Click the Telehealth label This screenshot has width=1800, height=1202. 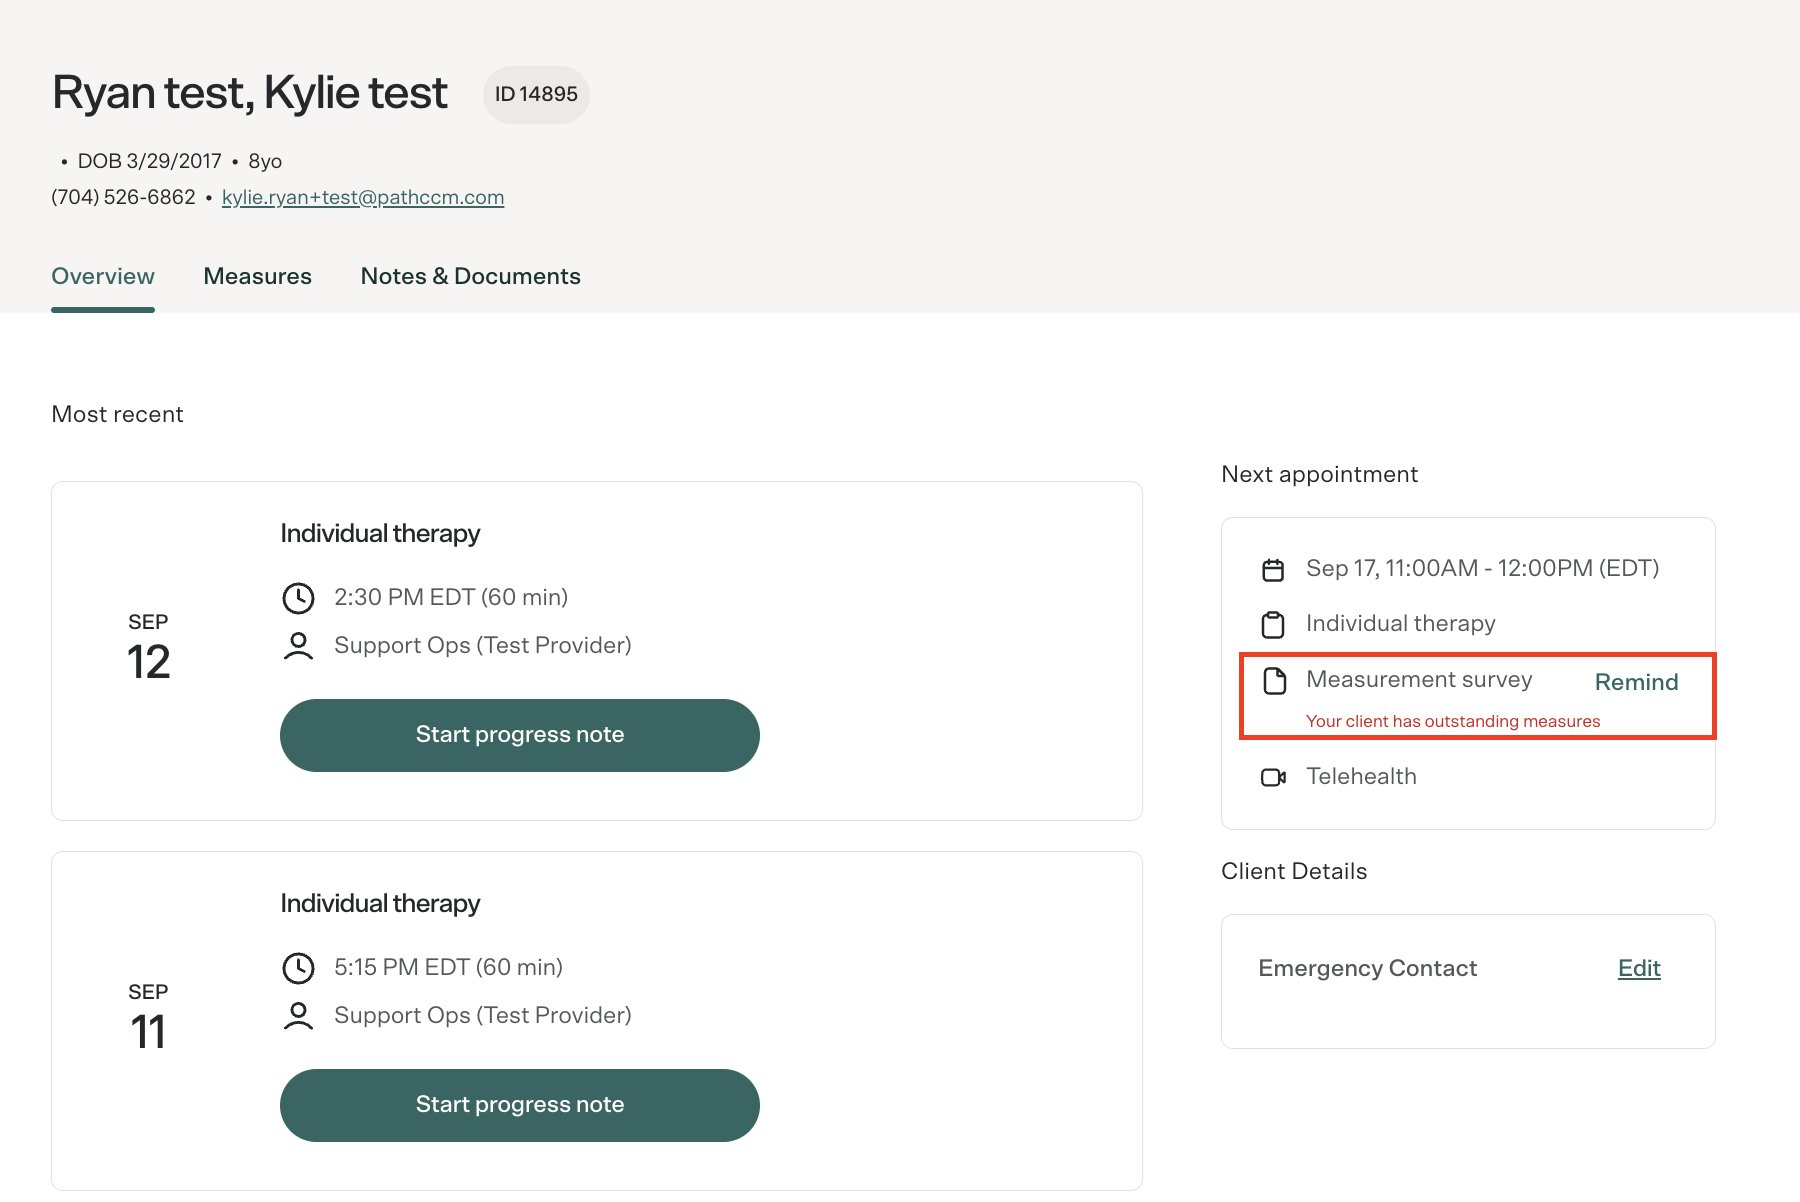[x=1361, y=776]
